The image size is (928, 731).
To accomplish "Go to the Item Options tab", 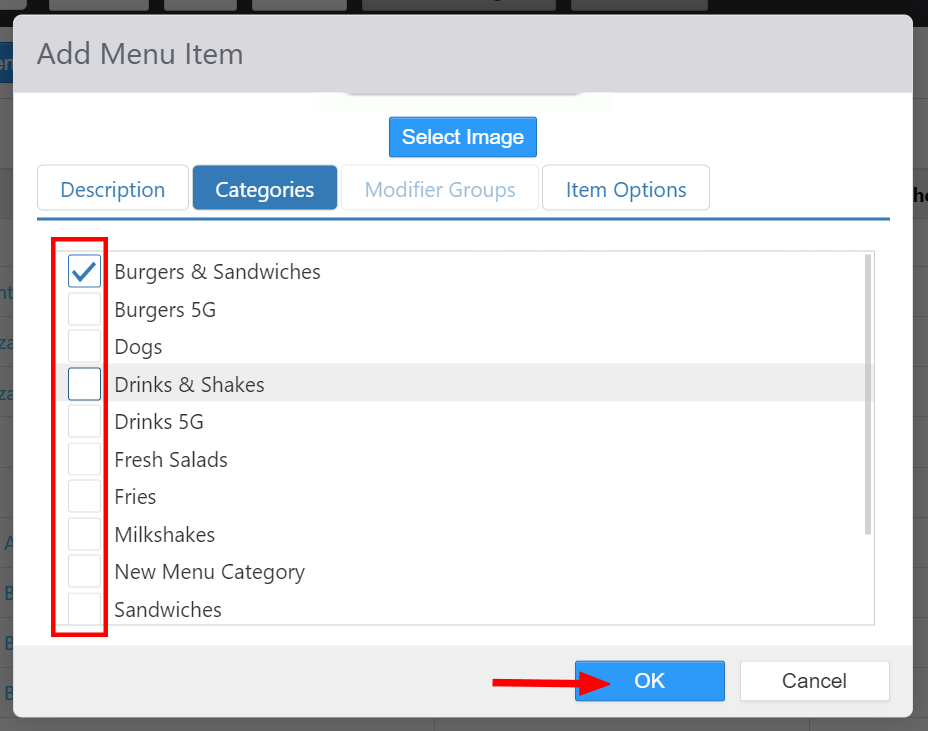I will tap(626, 189).
